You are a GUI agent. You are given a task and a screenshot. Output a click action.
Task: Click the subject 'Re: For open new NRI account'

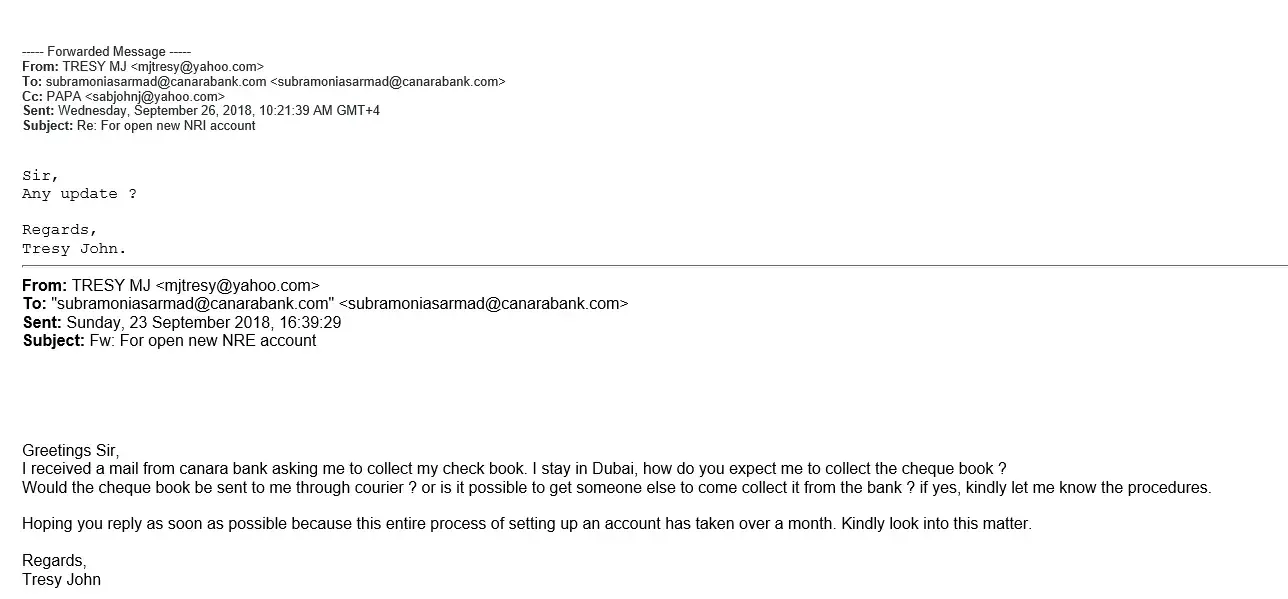coord(166,126)
